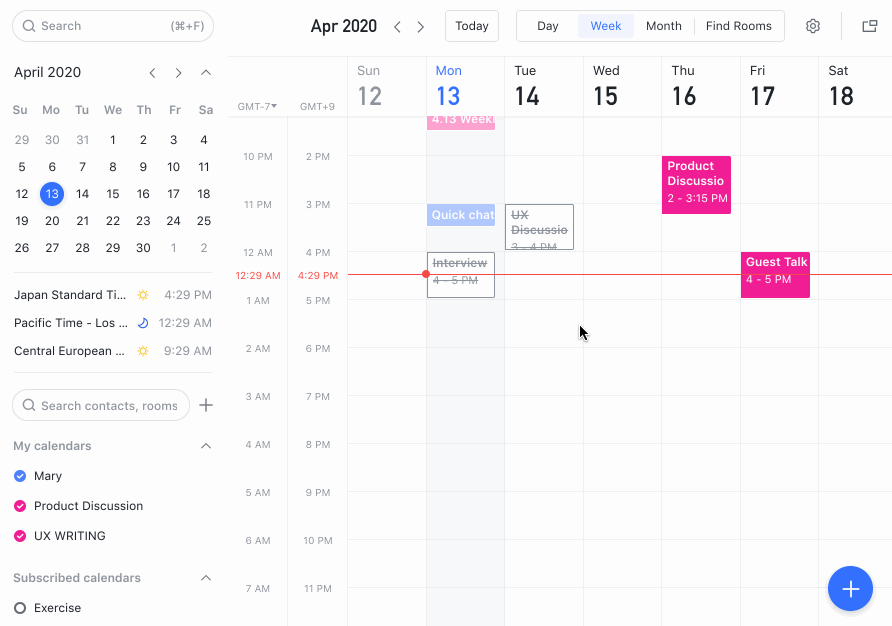Screen dimensions: 892x626
Task: Switch to Month view
Action: tap(663, 26)
